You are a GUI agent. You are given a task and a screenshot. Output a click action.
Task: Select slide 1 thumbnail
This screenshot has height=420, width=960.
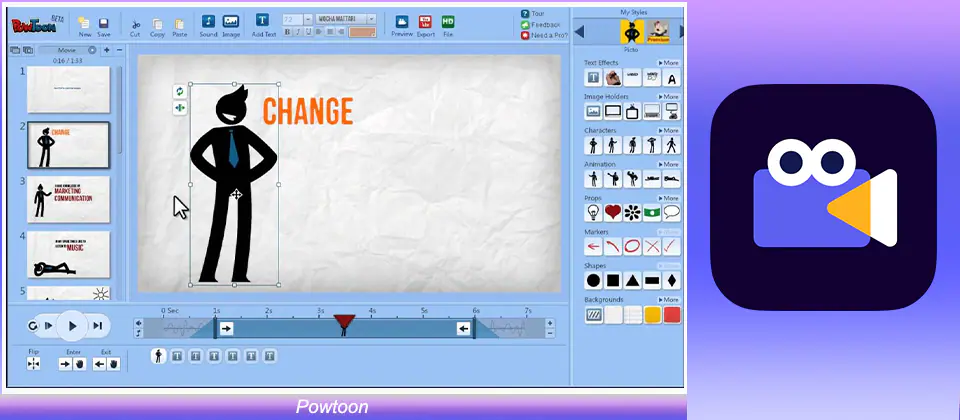pyautogui.click(x=69, y=89)
